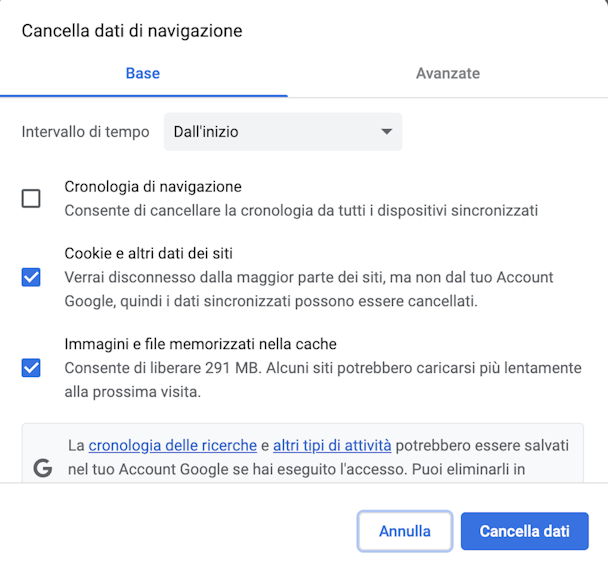The width and height of the screenshot is (608, 567).
Task: Click the Cancella dati button
Action: tap(525, 531)
